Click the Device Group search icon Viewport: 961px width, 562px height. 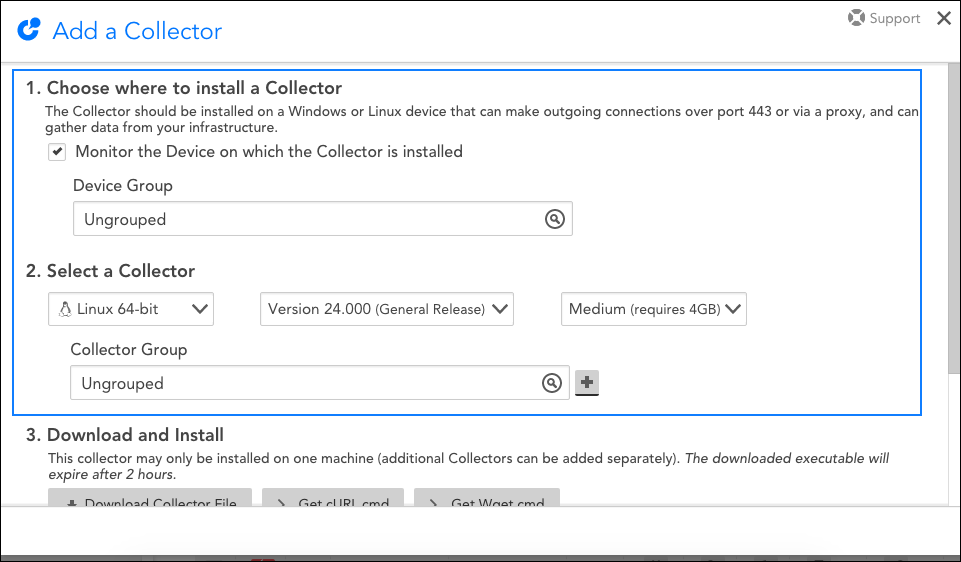(x=555, y=219)
